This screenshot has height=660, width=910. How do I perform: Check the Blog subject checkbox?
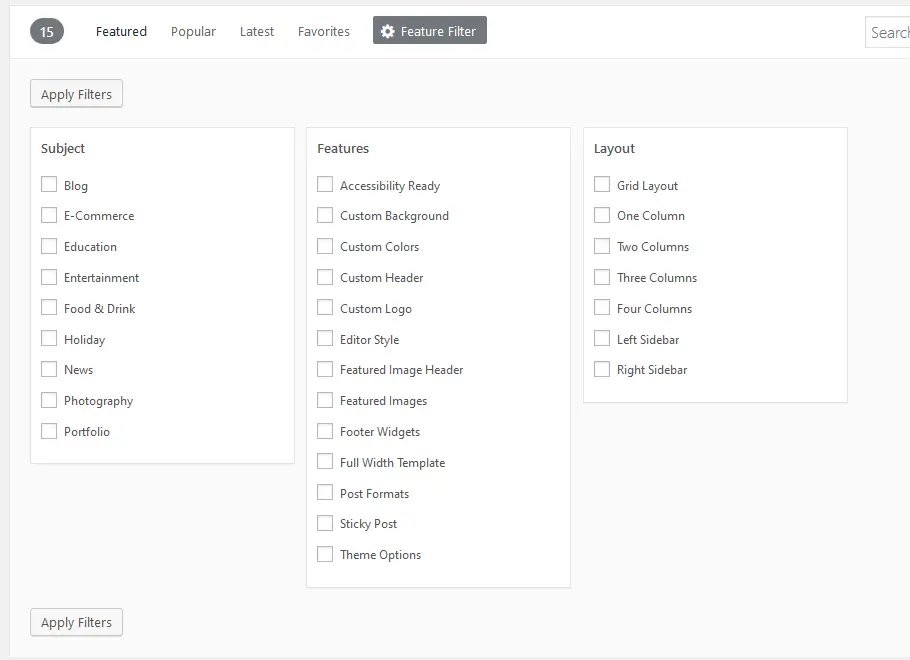[49, 185]
